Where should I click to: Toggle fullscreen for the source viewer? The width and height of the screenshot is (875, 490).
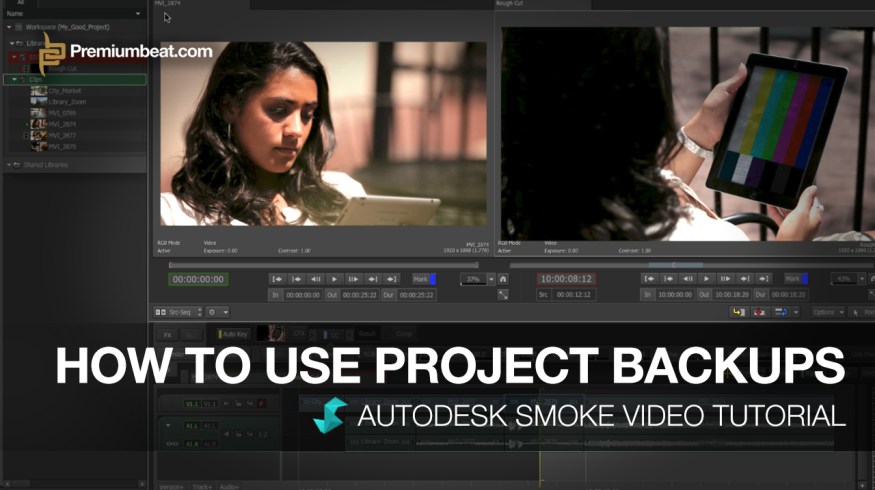503,295
